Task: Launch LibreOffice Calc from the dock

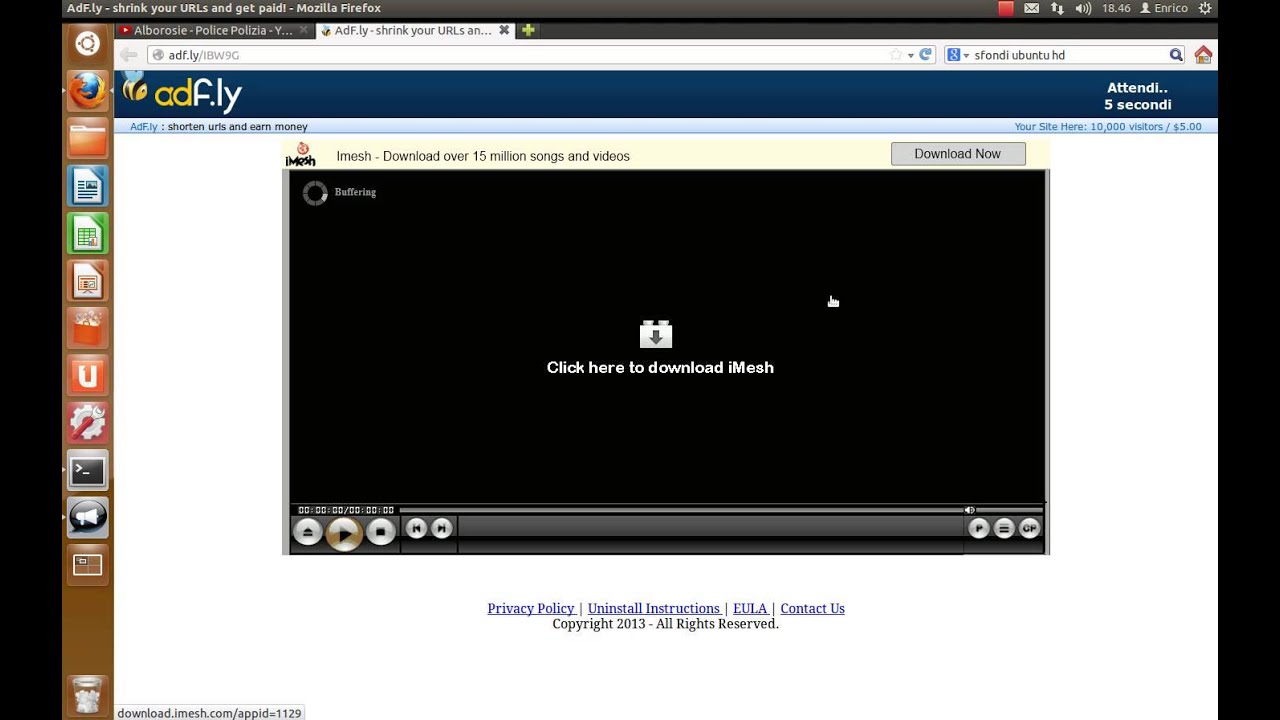Action: point(87,234)
